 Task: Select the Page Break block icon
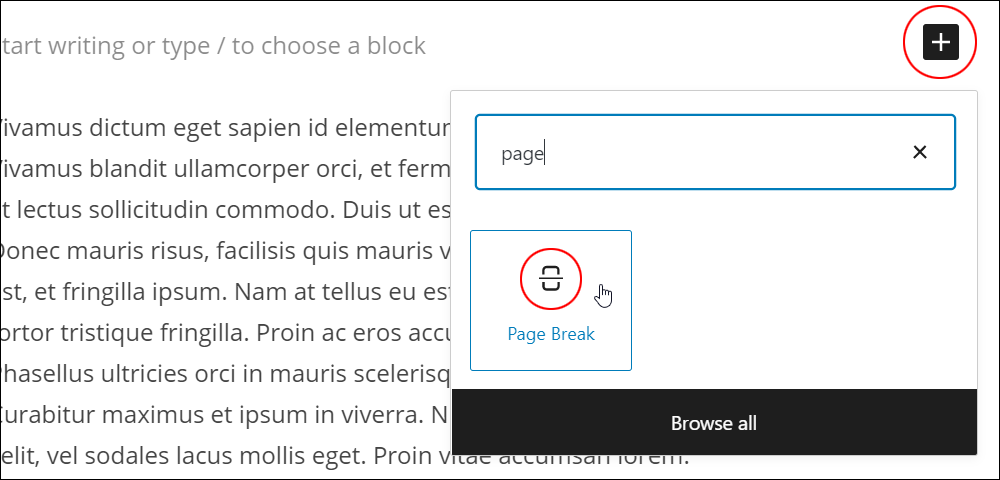coord(551,279)
